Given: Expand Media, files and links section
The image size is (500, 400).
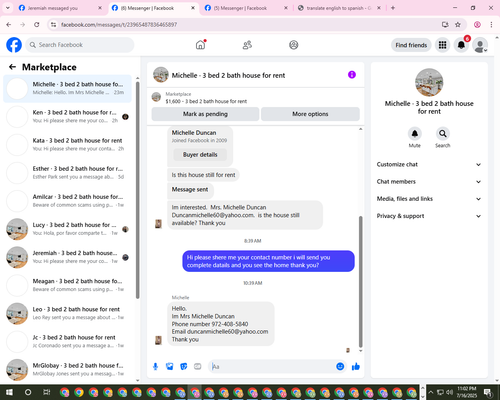Looking at the screenshot, I should [429, 199].
